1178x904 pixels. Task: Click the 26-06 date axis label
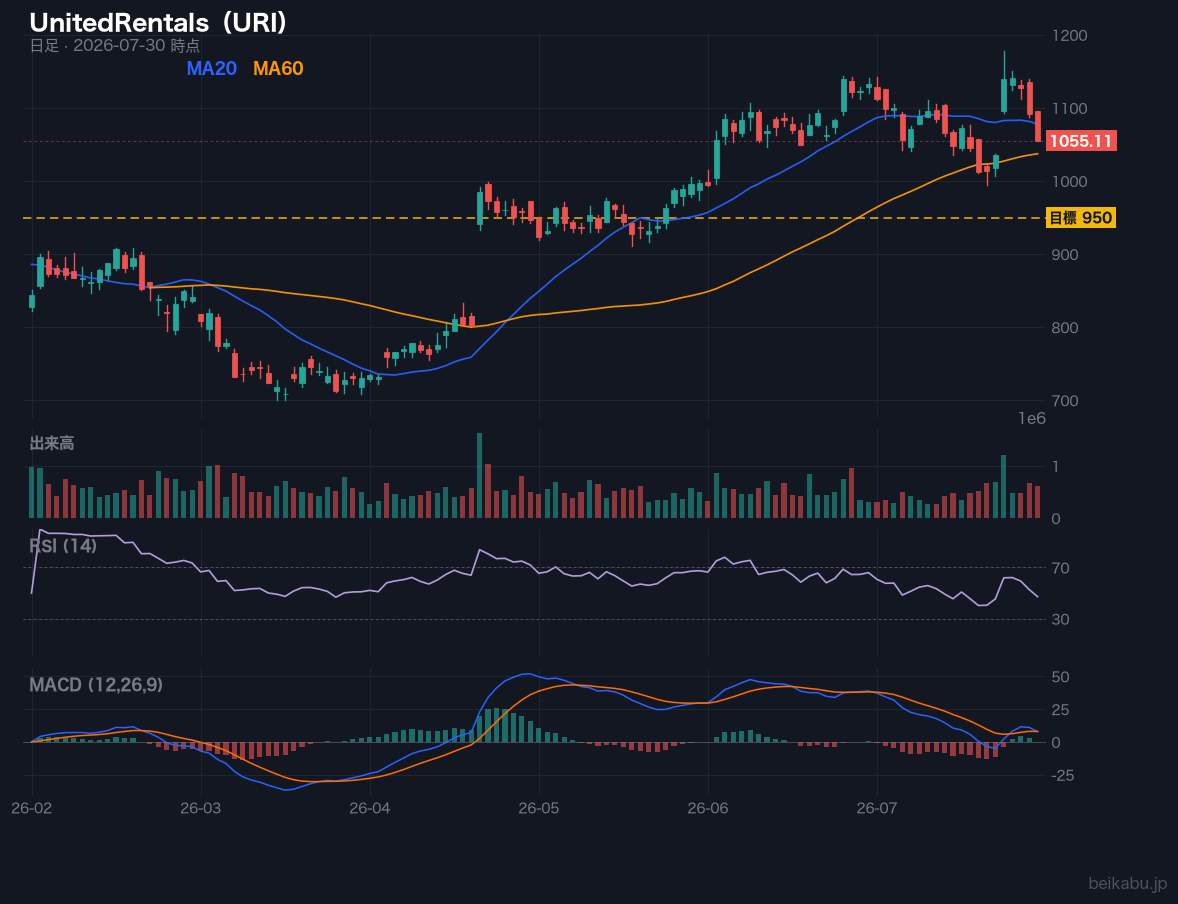point(708,809)
